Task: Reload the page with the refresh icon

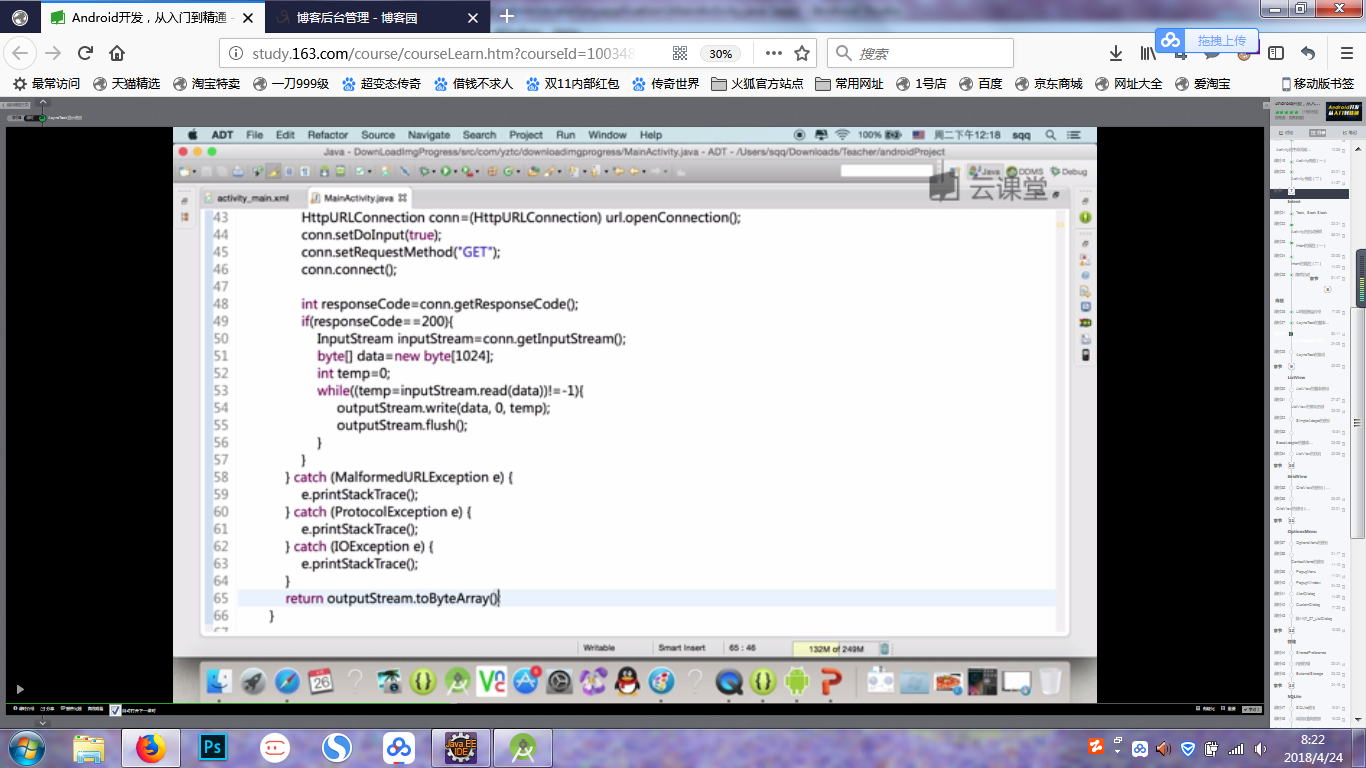Action: coord(85,54)
